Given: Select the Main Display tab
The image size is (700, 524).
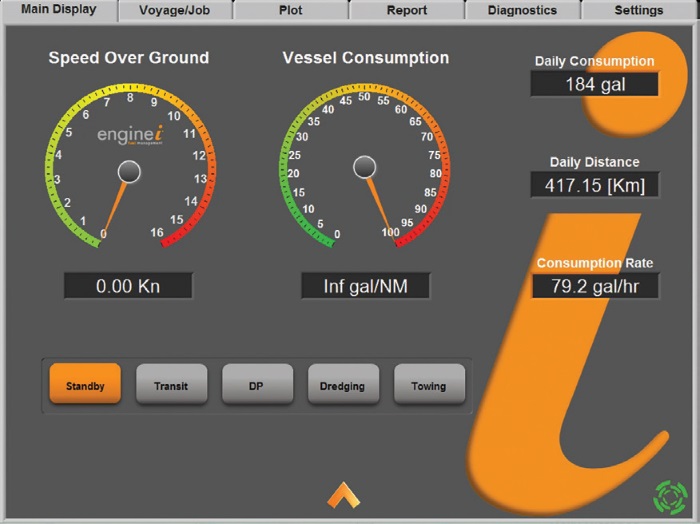Looking at the screenshot, I should pyautogui.click(x=59, y=10).
